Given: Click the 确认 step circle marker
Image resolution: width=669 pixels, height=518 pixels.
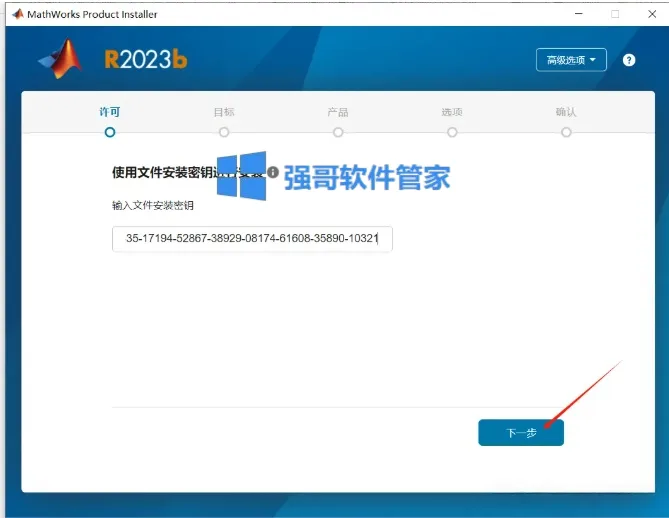Looking at the screenshot, I should coord(566,132).
